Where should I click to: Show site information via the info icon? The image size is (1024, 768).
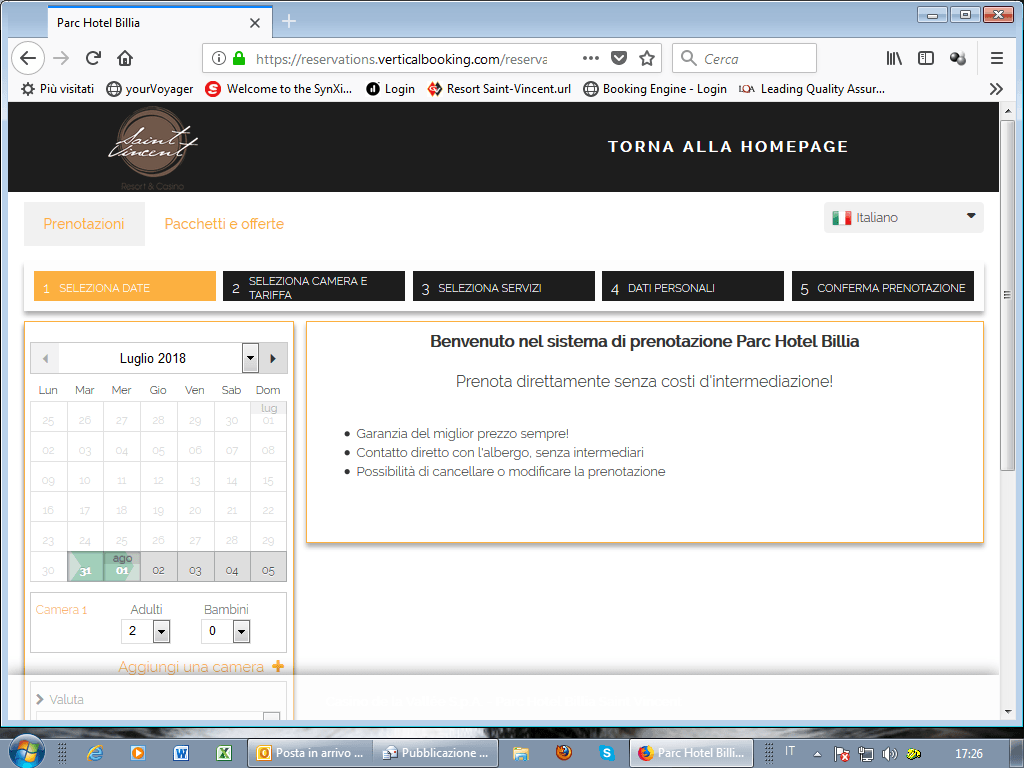(219, 58)
